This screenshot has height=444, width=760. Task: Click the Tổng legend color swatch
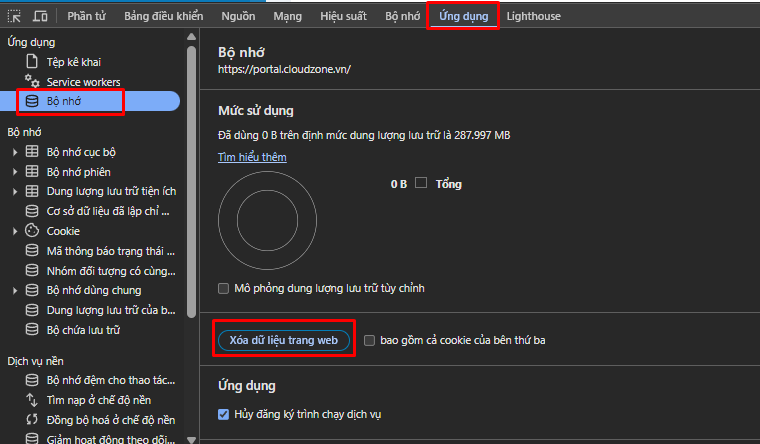pos(421,183)
